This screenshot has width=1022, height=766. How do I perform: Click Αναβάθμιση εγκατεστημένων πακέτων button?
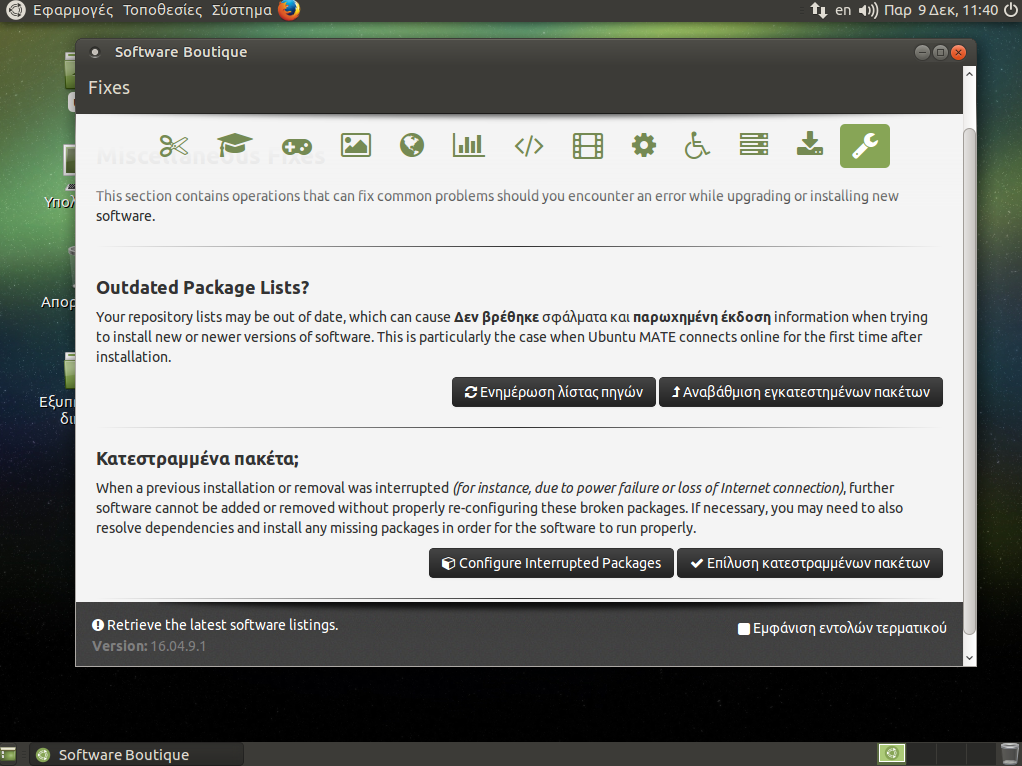point(800,392)
